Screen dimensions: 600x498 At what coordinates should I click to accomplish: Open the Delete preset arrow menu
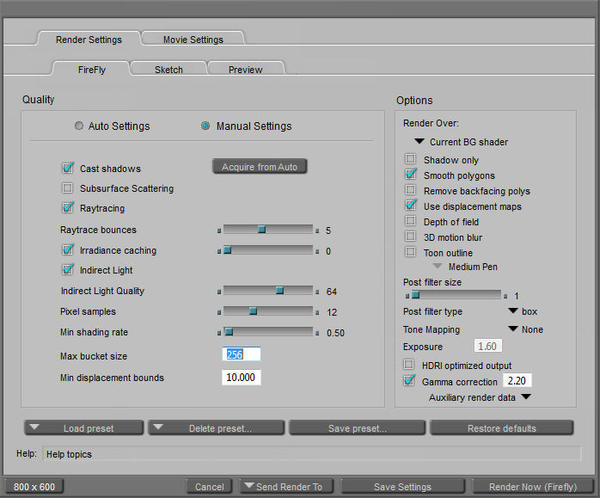pos(160,427)
